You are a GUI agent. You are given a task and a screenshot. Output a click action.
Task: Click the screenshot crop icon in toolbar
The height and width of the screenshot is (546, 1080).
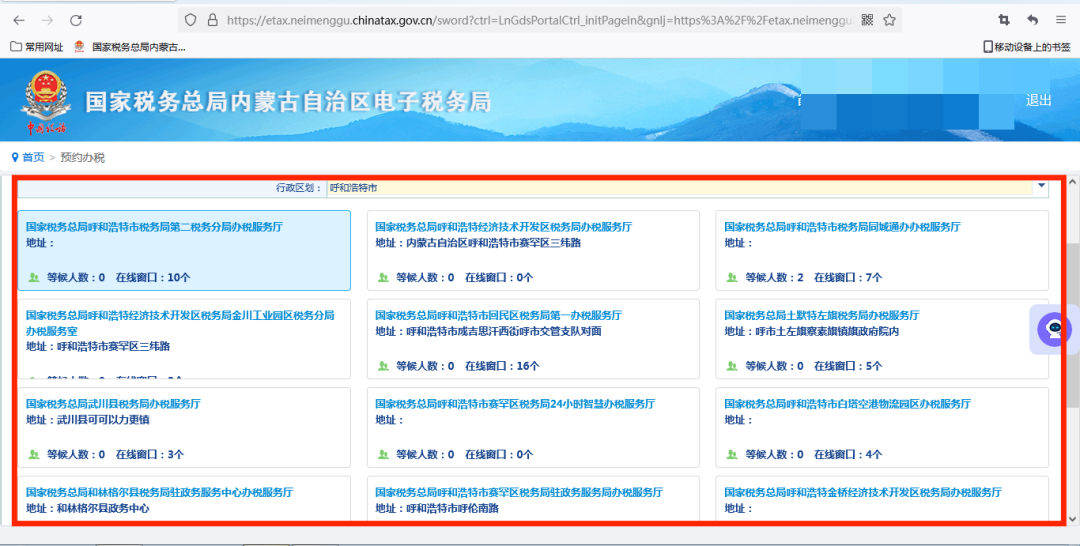tap(1004, 21)
